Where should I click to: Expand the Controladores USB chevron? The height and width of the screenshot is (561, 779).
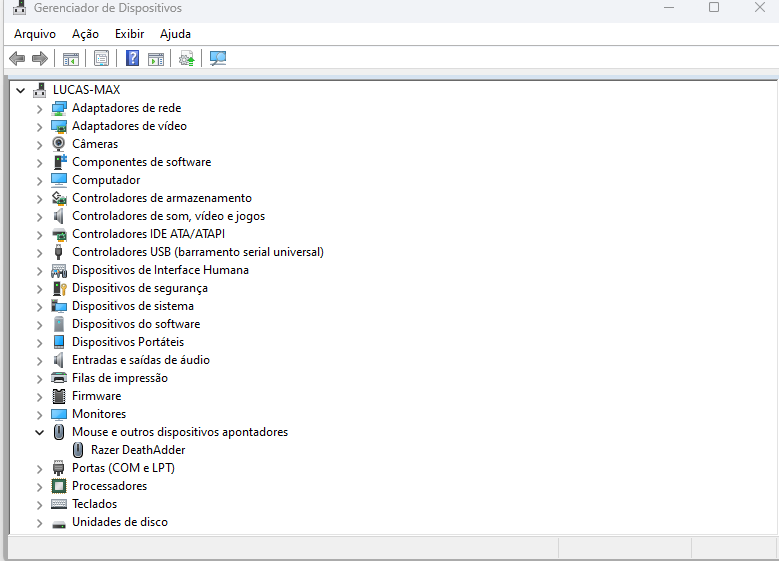(x=39, y=252)
